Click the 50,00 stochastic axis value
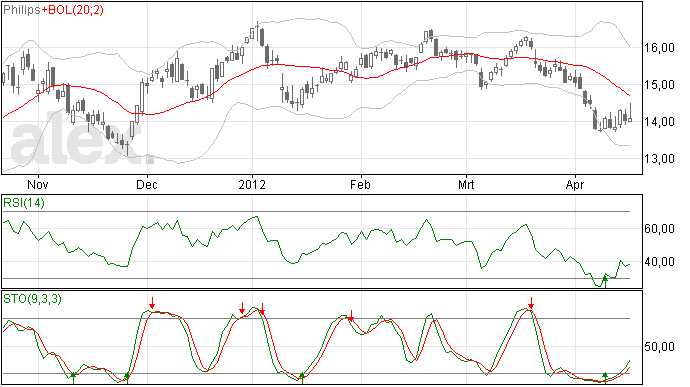 click(x=659, y=347)
